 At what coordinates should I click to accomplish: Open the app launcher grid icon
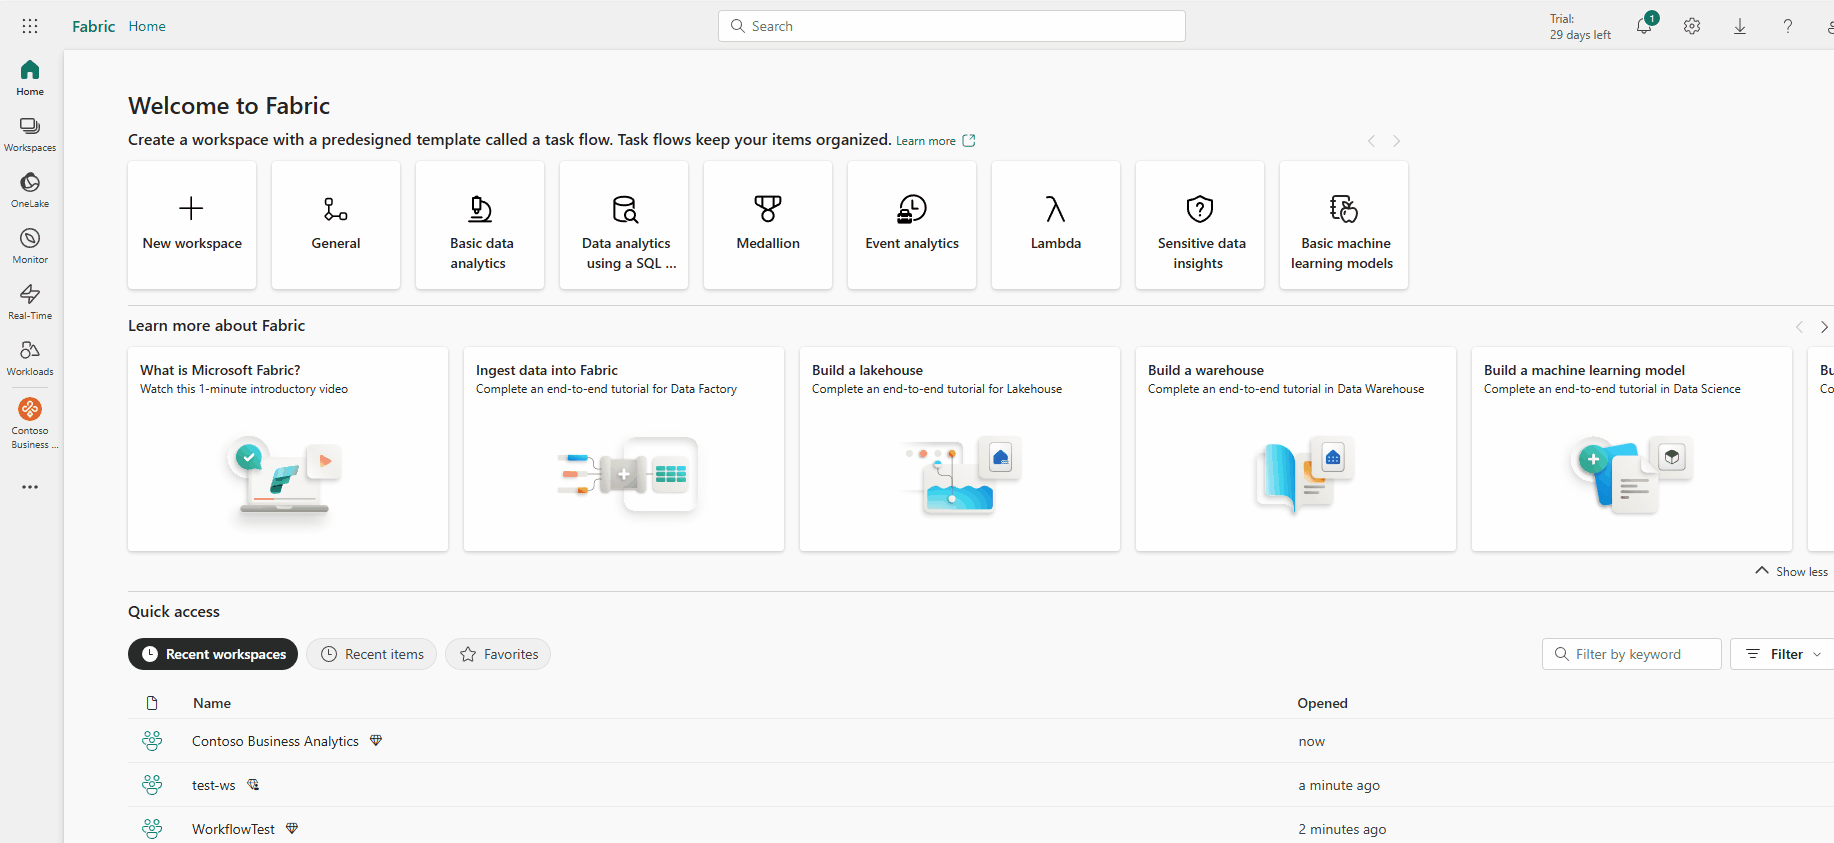pos(30,26)
